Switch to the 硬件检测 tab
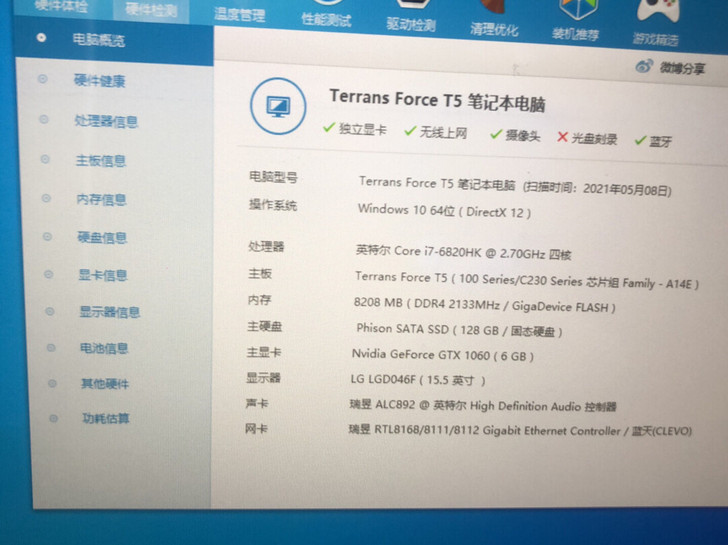 (x=151, y=9)
